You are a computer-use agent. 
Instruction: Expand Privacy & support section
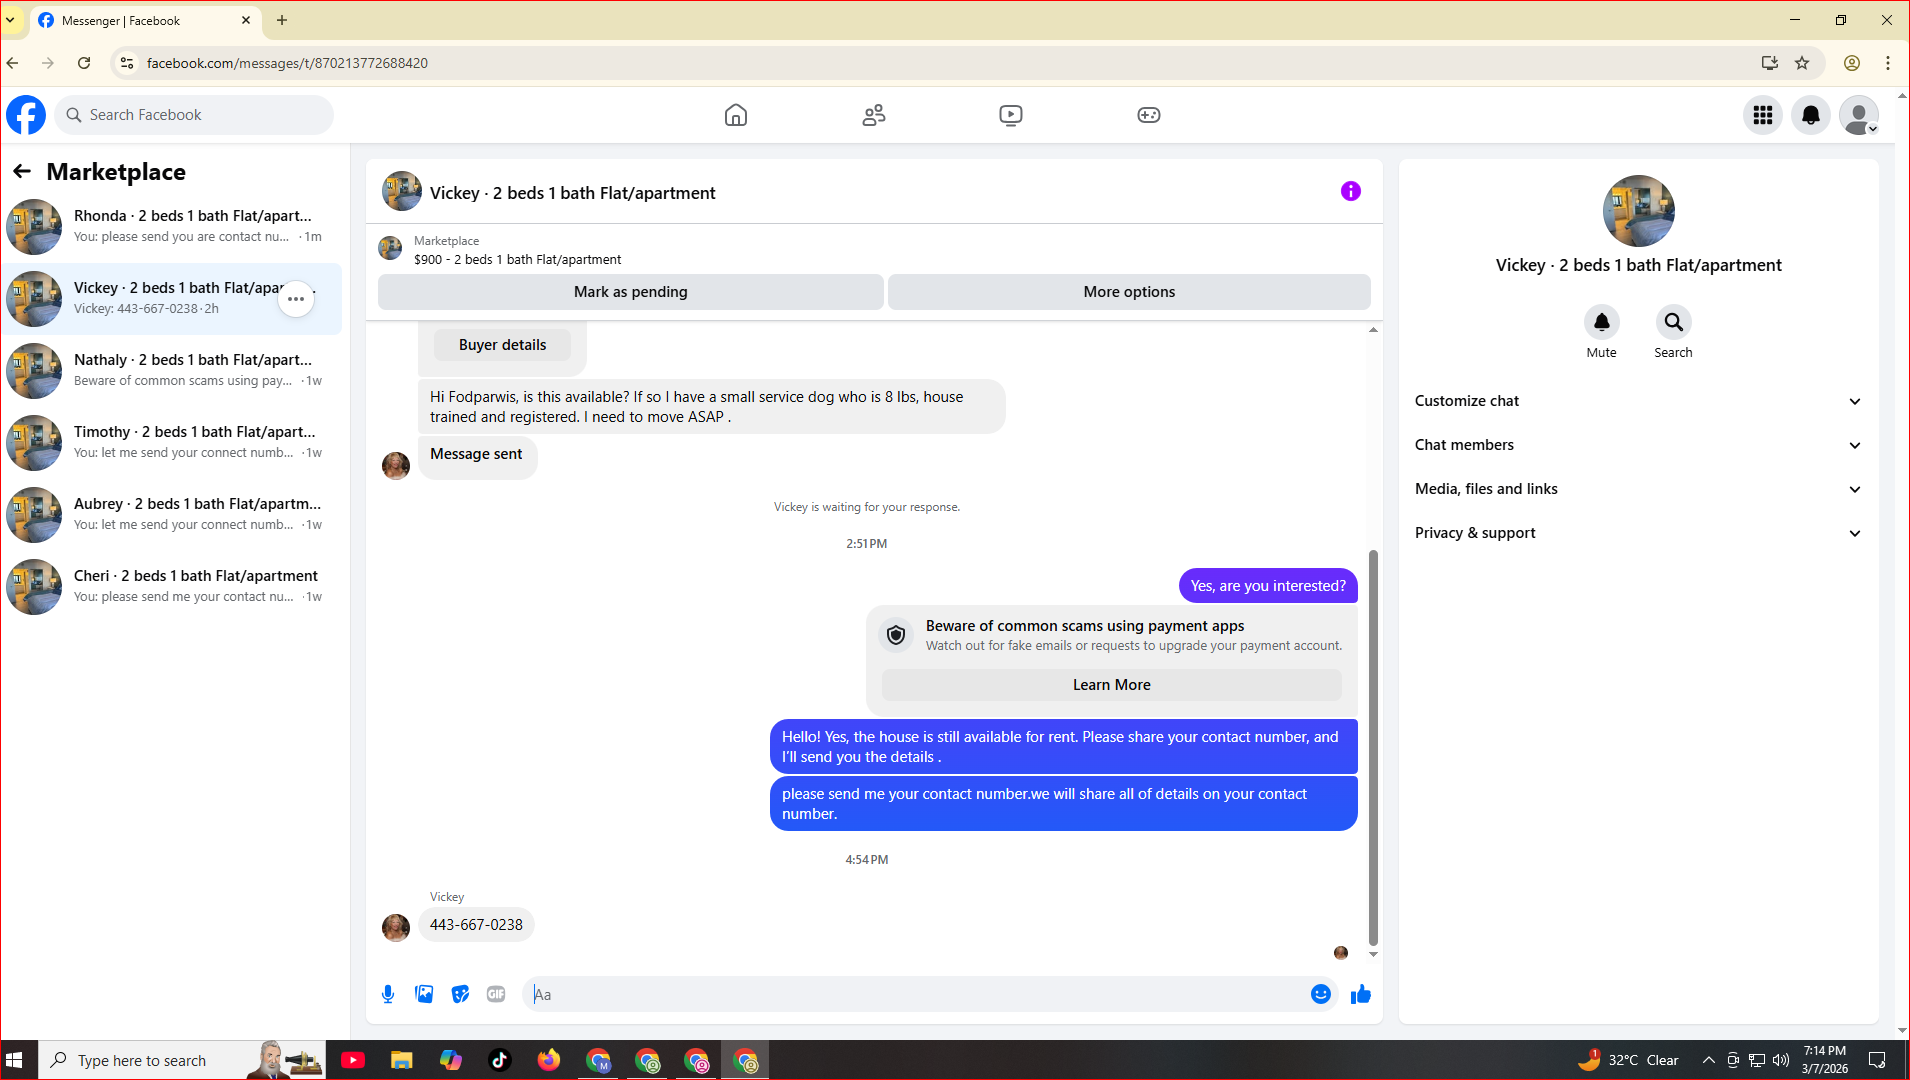coord(1639,533)
